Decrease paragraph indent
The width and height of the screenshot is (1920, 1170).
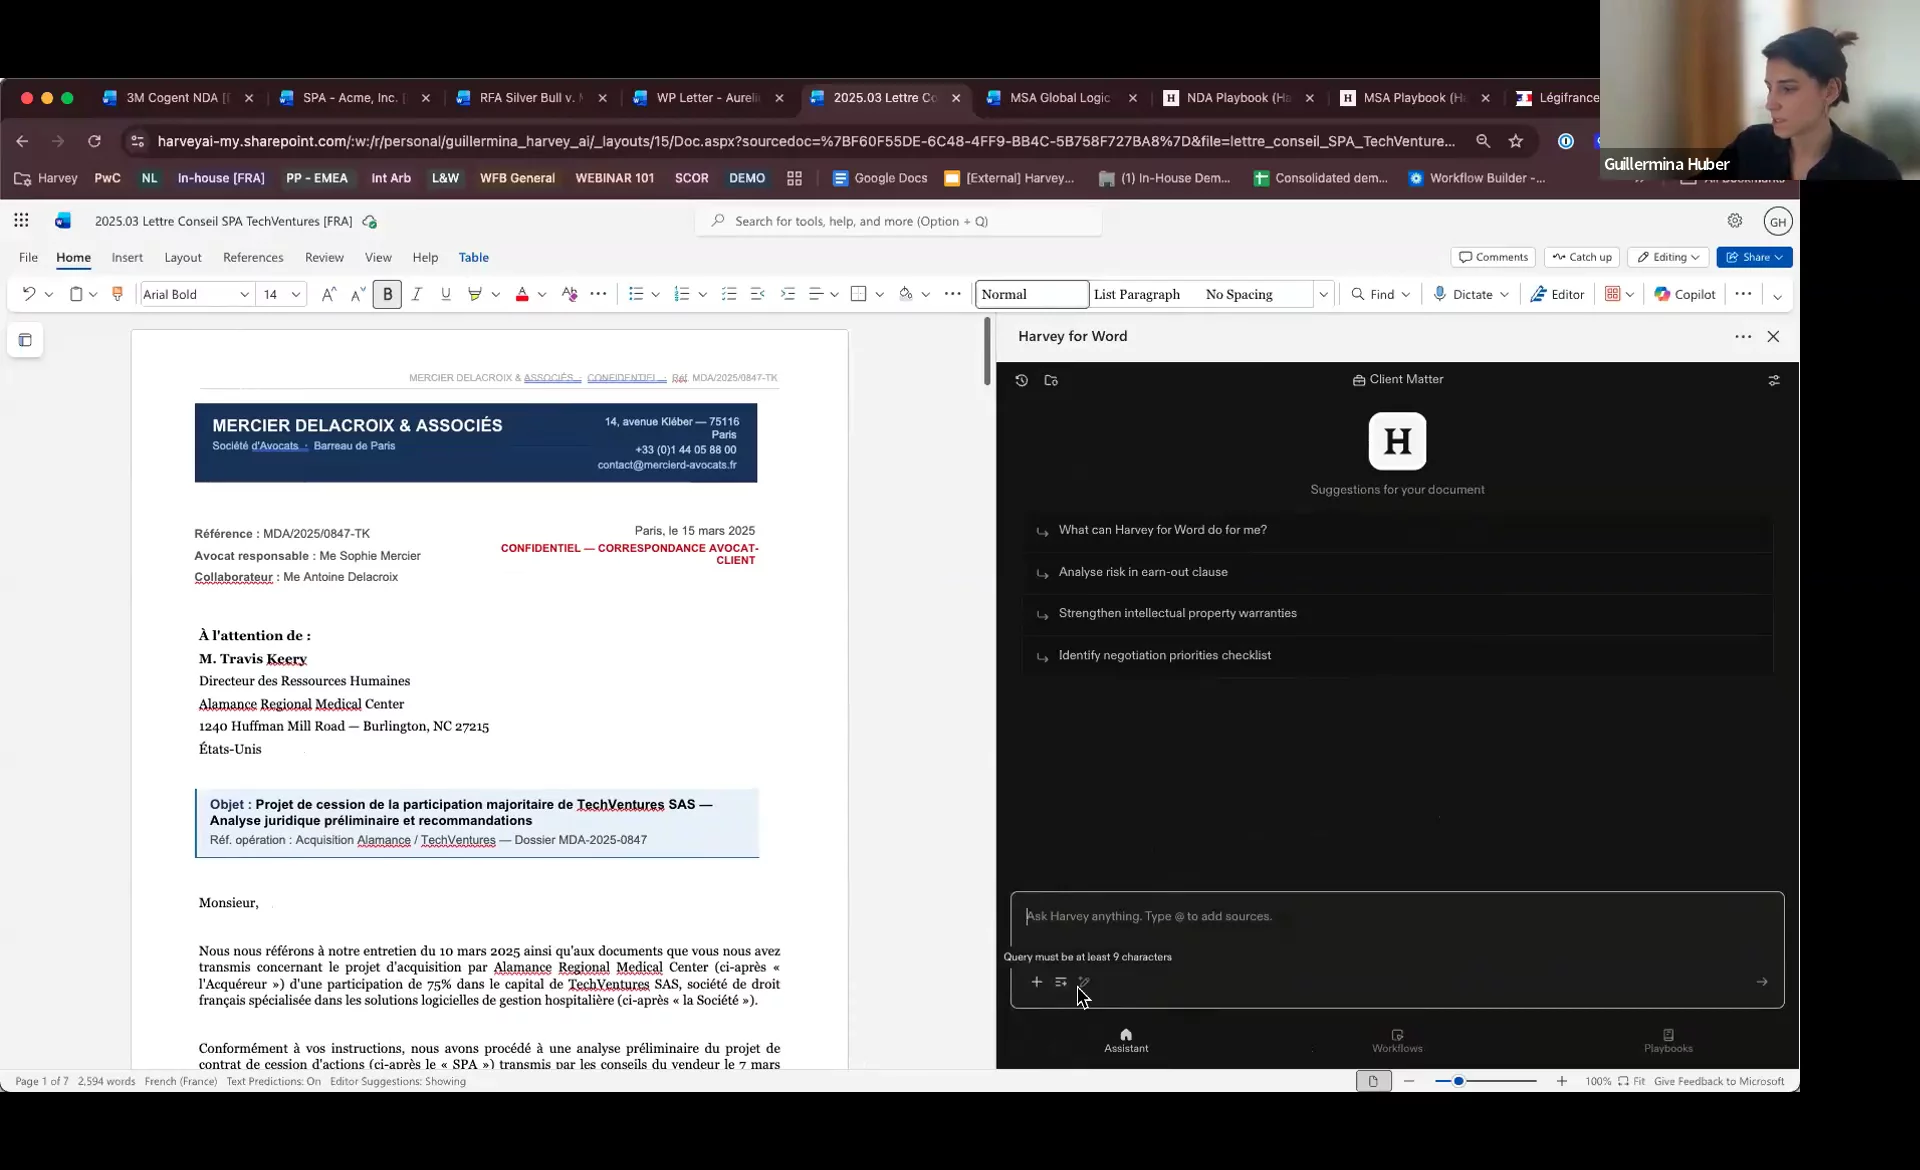(x=758, y=294)
